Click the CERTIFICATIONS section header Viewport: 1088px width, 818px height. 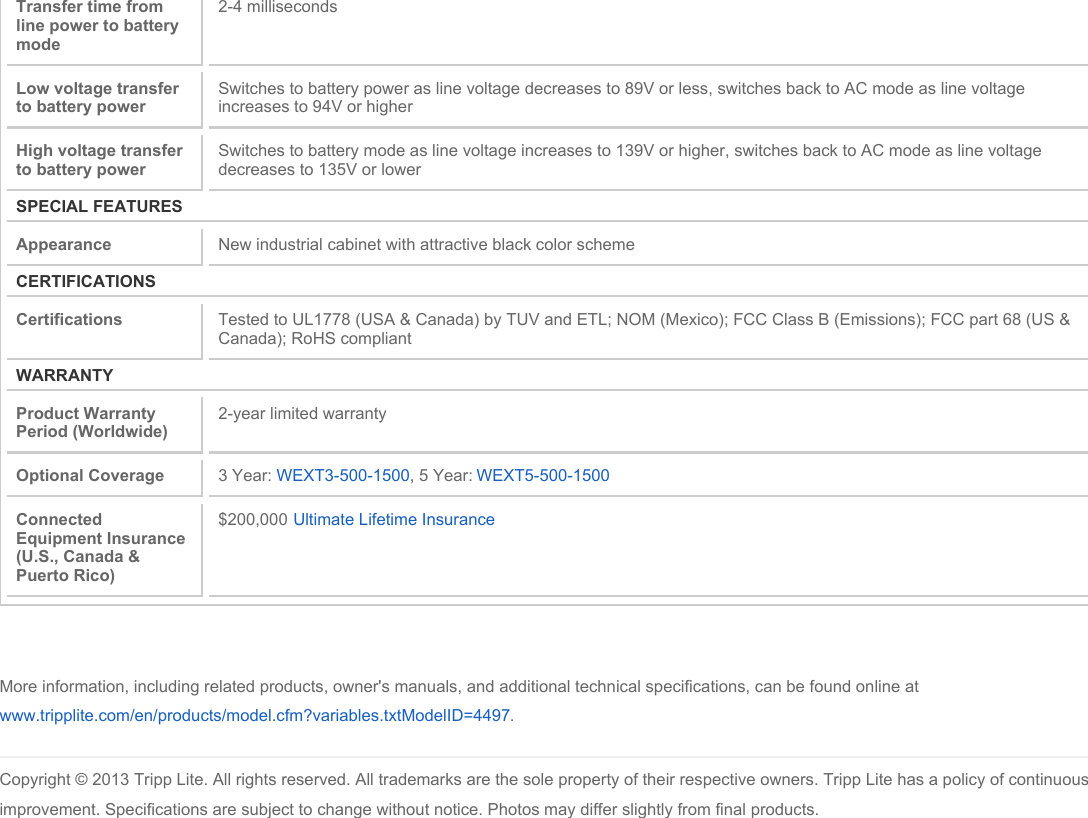tap(86, 282)
